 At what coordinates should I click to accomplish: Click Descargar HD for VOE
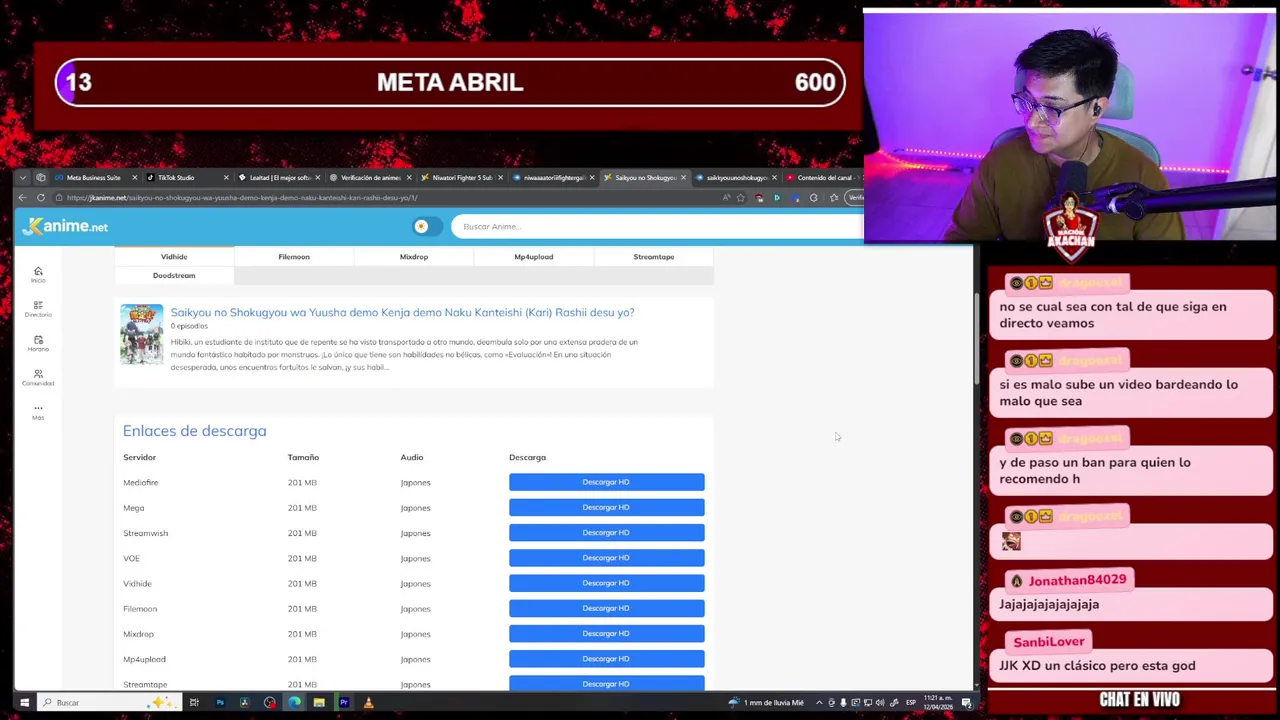(606, 558)
